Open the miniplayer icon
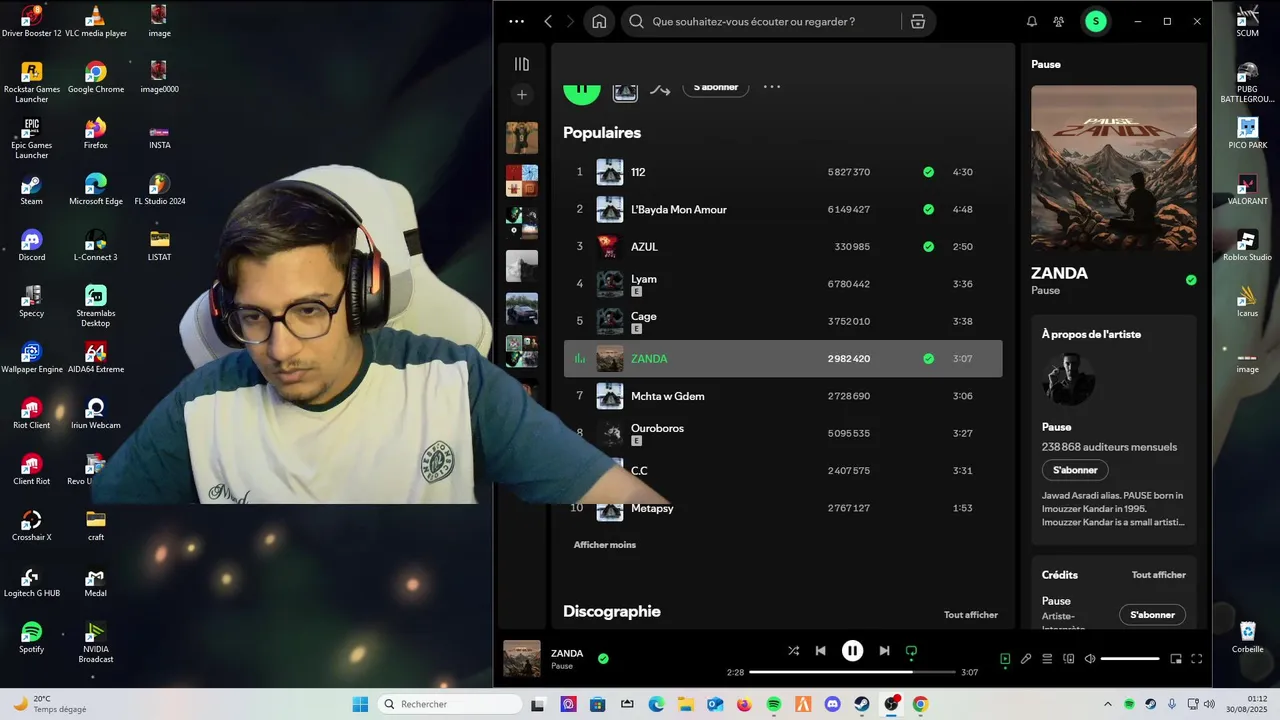The image size is (1280, 720). pyautogui.click(x=1176, y=659)
